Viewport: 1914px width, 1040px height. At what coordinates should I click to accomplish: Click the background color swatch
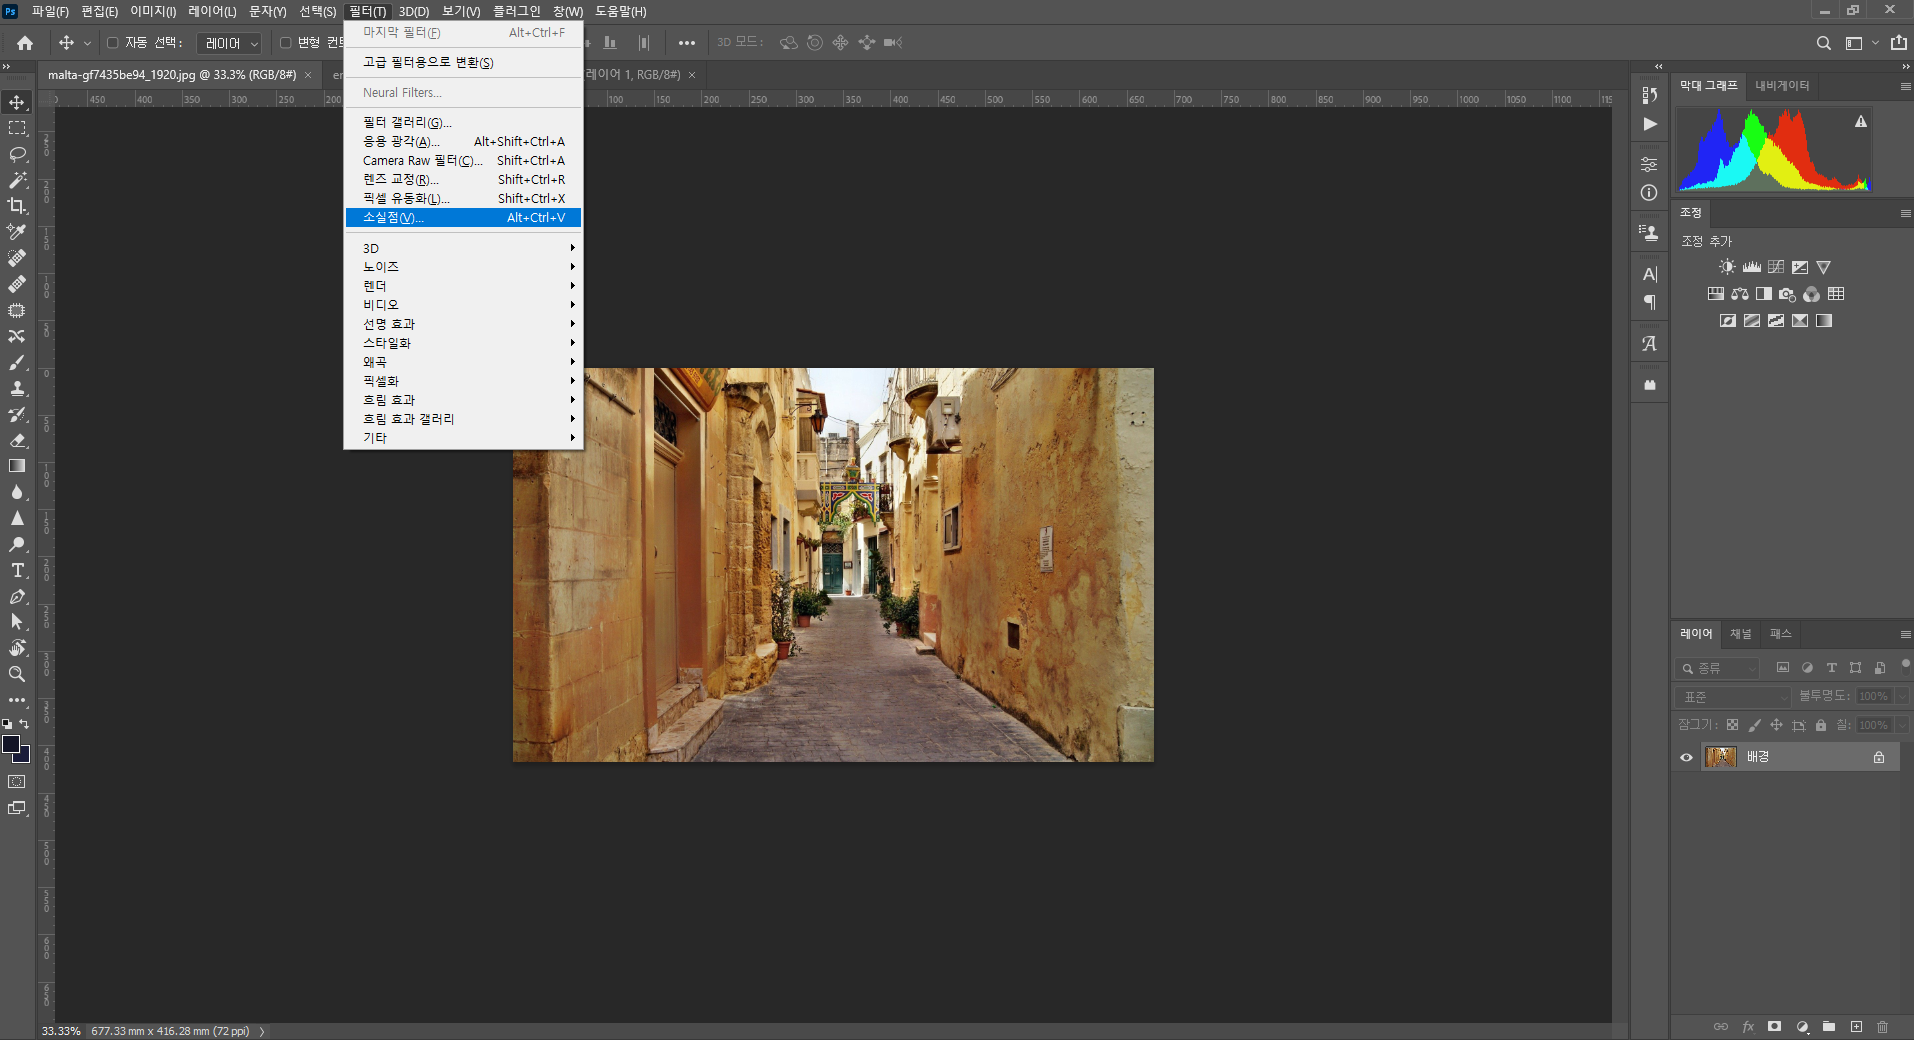tap(24, 757)
